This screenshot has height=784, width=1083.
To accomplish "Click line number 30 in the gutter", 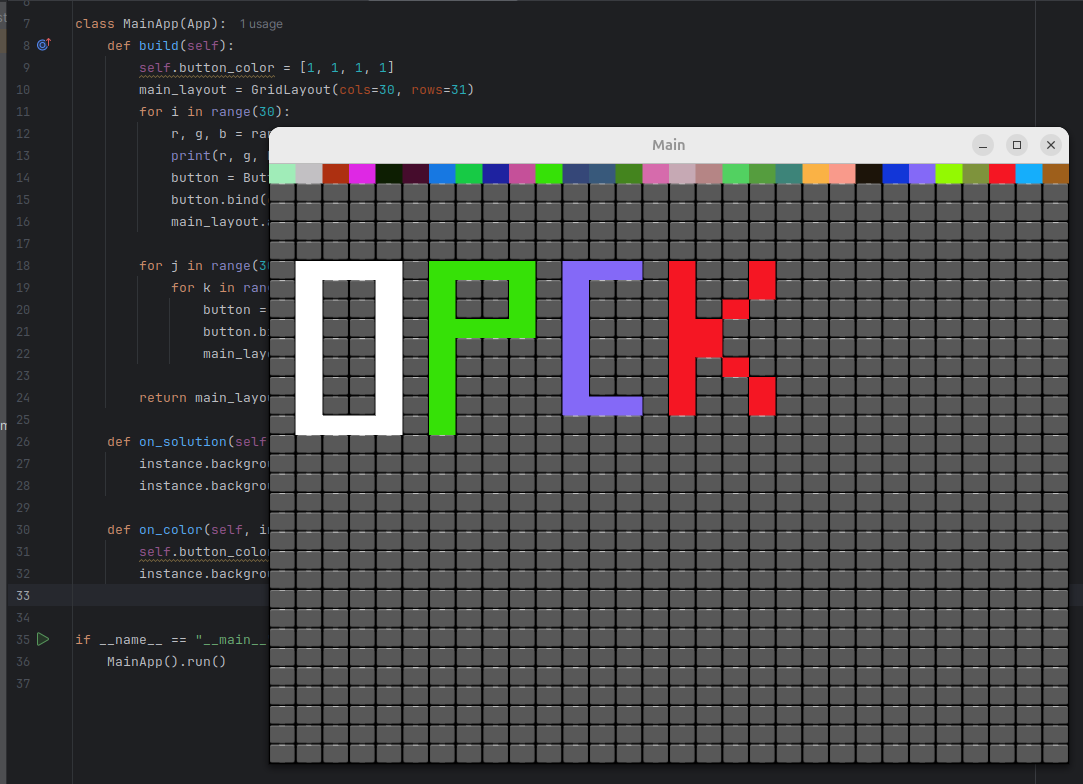I will [23, 530].
